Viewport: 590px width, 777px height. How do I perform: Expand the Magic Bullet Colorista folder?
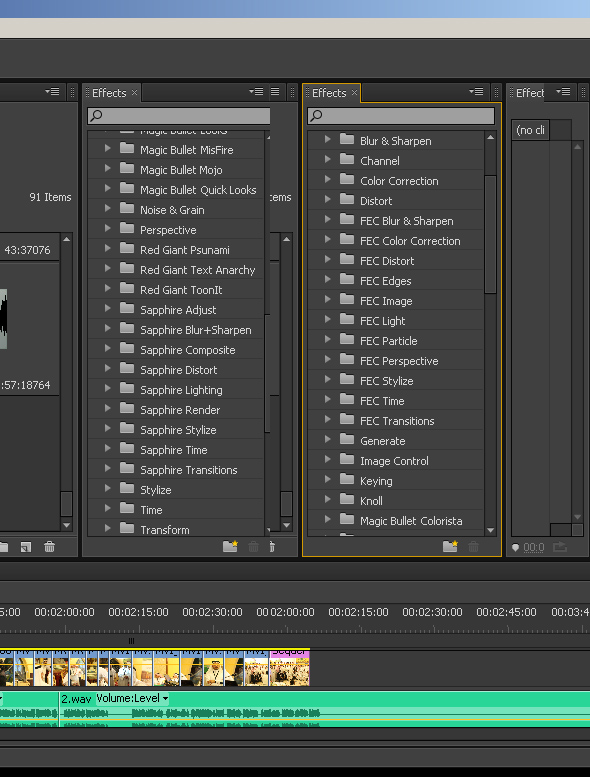327,519
